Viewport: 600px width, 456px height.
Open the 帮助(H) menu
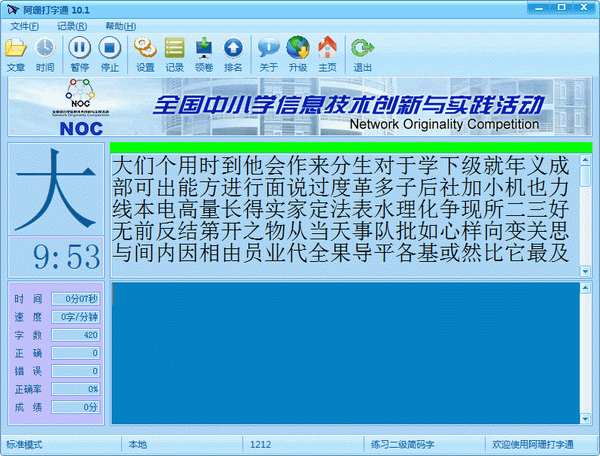pos(121,26)
